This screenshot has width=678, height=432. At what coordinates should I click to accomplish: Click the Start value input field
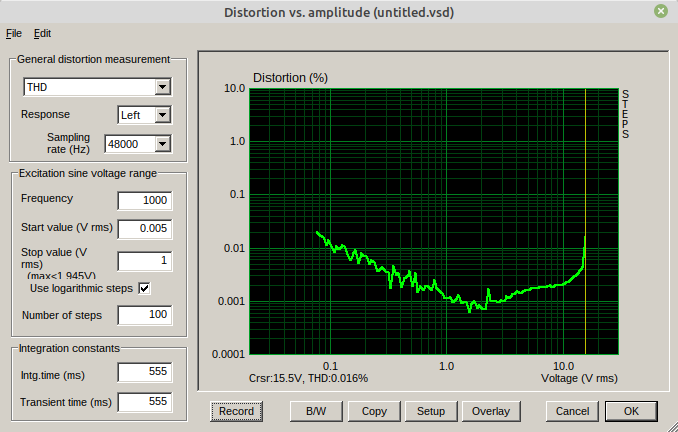click(x=144, y=229)
